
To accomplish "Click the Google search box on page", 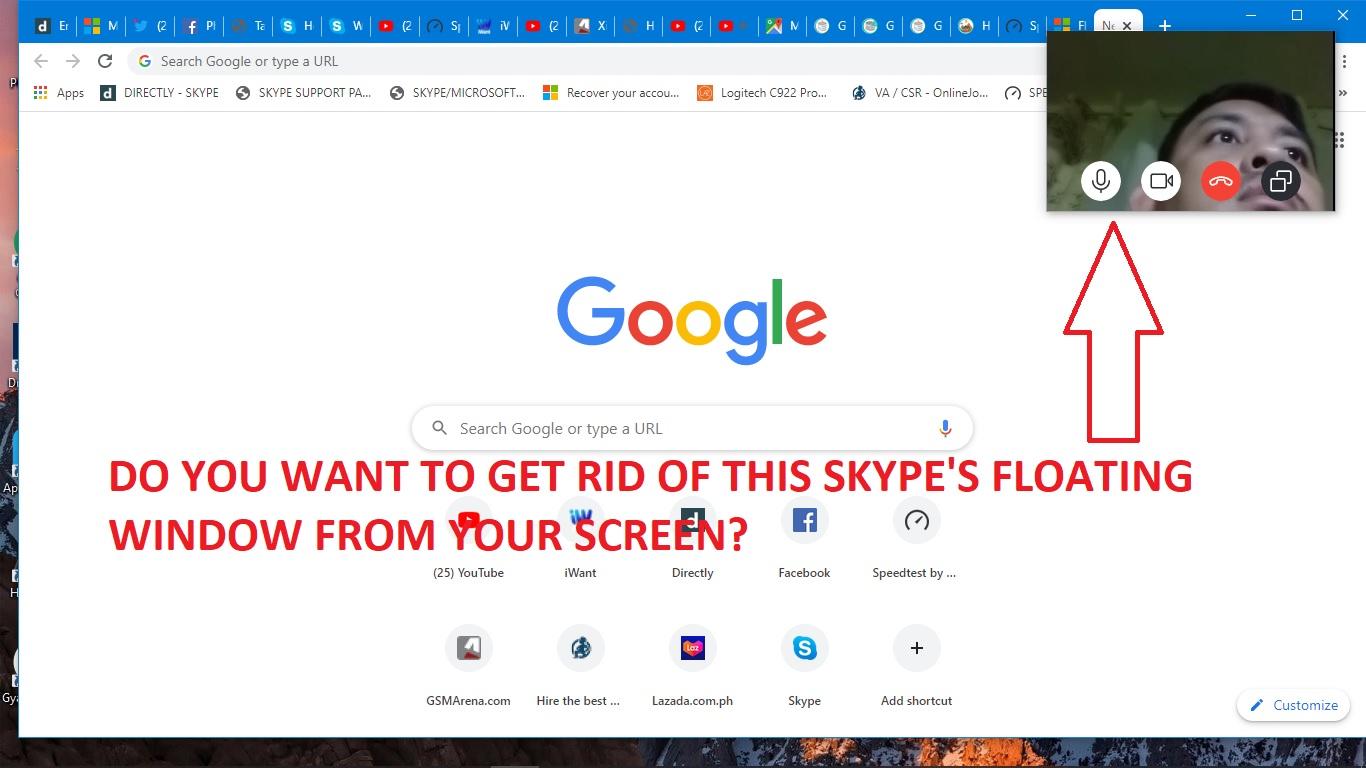I will [x=692, y=428].
